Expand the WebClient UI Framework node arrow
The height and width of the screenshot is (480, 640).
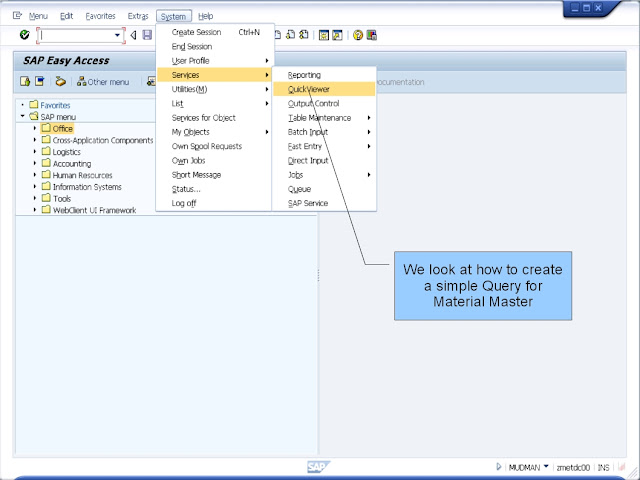[x=35, y=210]
